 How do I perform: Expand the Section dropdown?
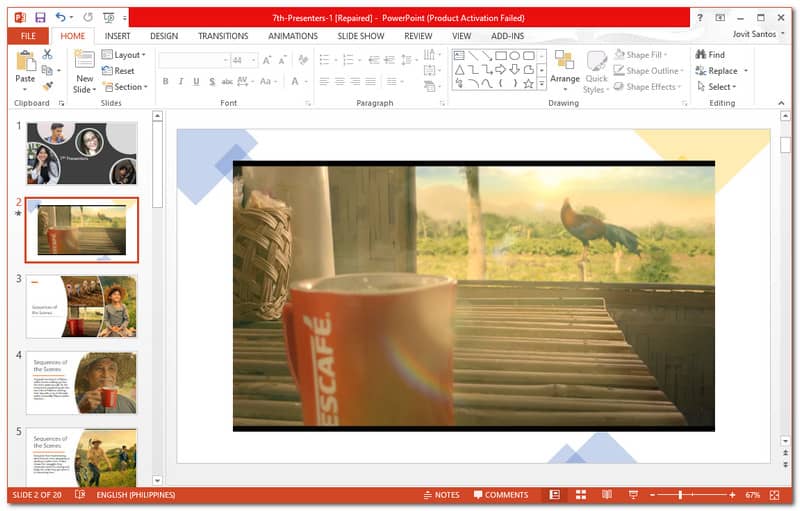126,87
